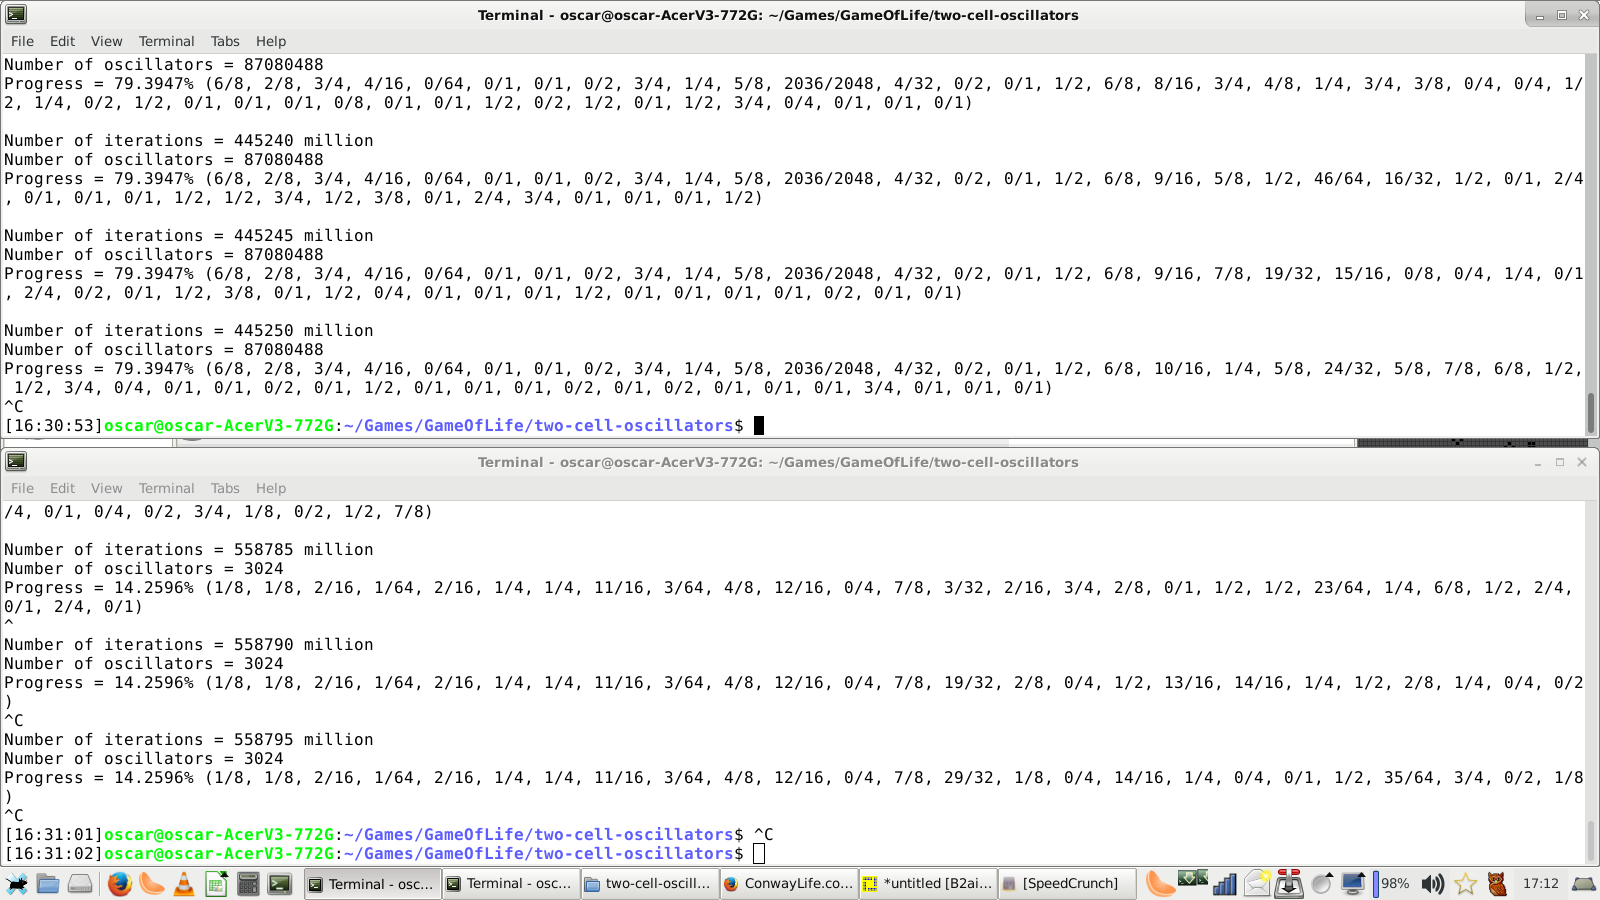The width and height of the screenshot is (1600, 900).
Task: Open File menu in top terminal
Action: click(x=22, y=41)
